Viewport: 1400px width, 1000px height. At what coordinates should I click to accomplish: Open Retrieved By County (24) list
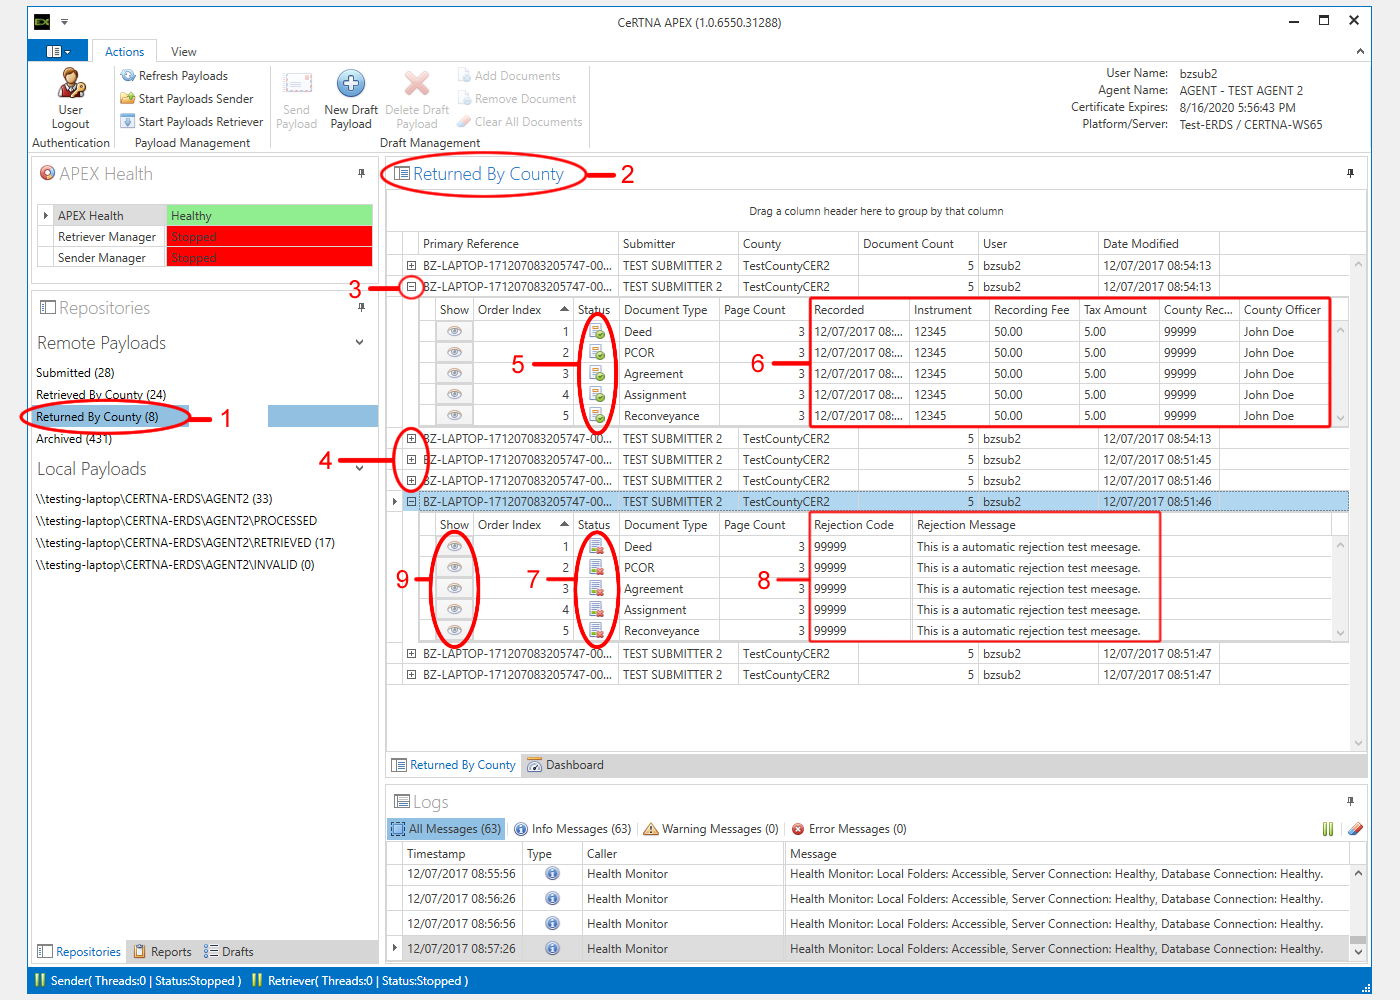pyautogui.click(x=101, y=395)
